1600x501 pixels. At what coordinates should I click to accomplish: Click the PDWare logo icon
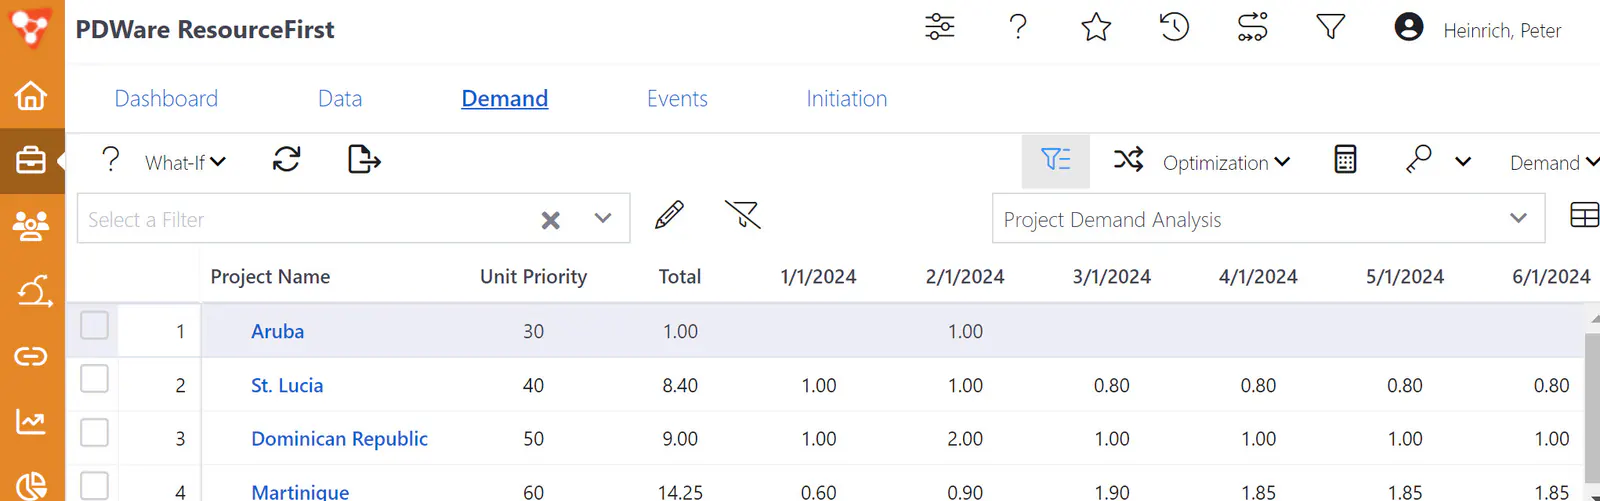[x=30, y=27]
